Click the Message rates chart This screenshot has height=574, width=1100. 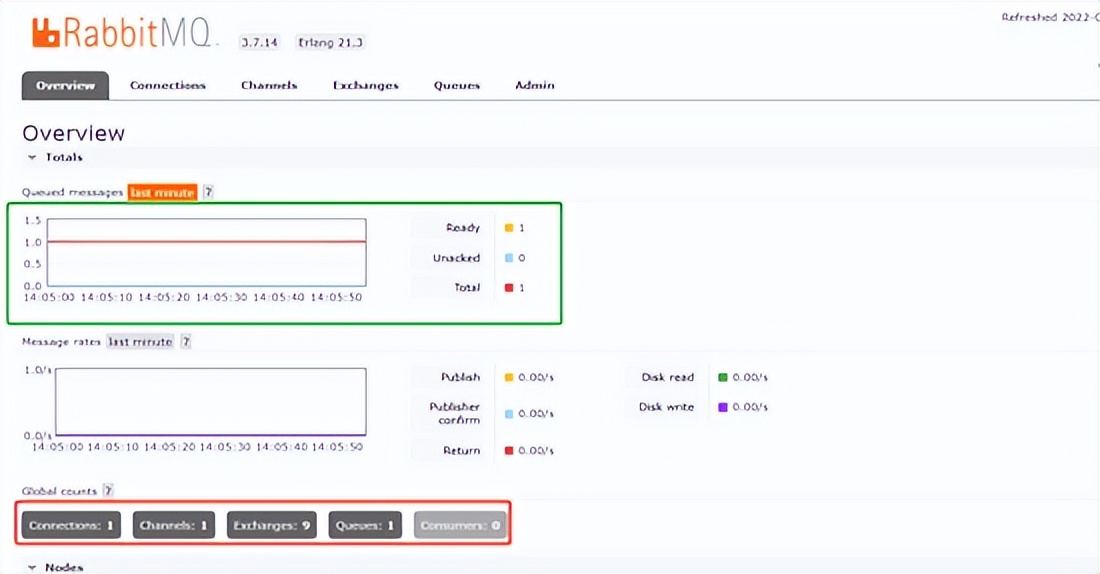click(x=210, y=402)
